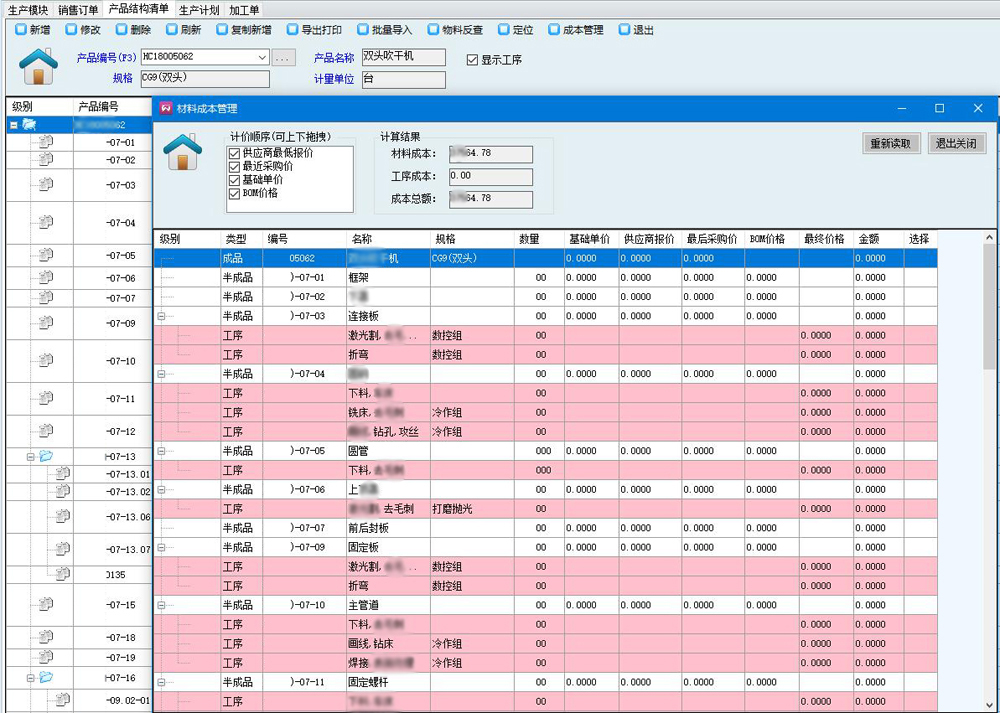
Task: Click the 退出关闭 button
Action: click(956, 144)
